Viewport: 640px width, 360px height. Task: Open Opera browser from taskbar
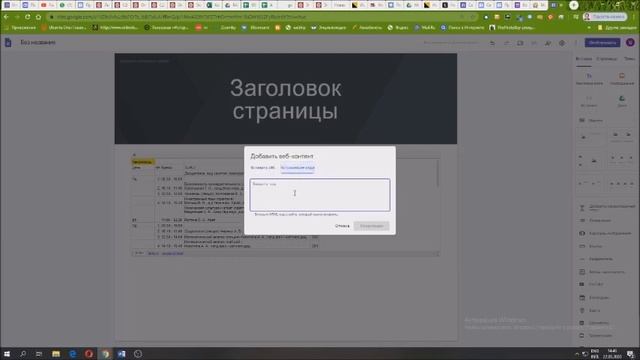(89, 354)
